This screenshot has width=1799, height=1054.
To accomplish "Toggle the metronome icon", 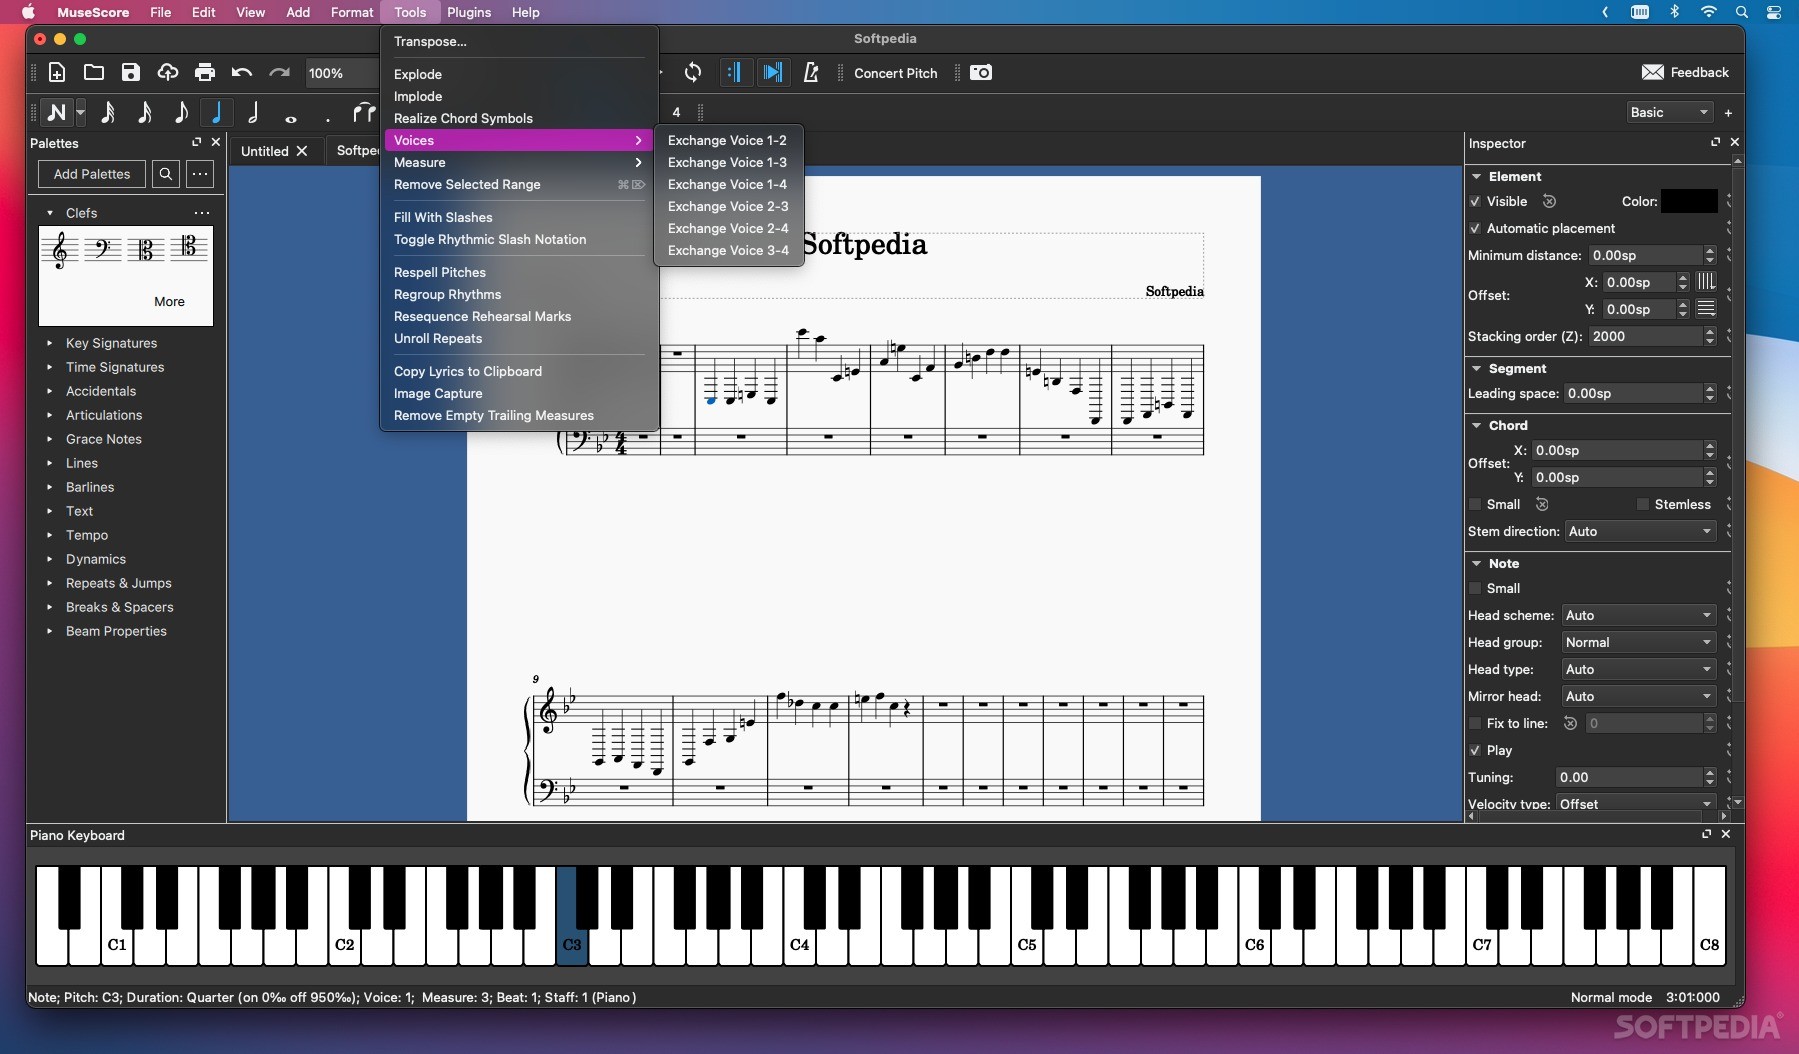I will pos(811,72).
